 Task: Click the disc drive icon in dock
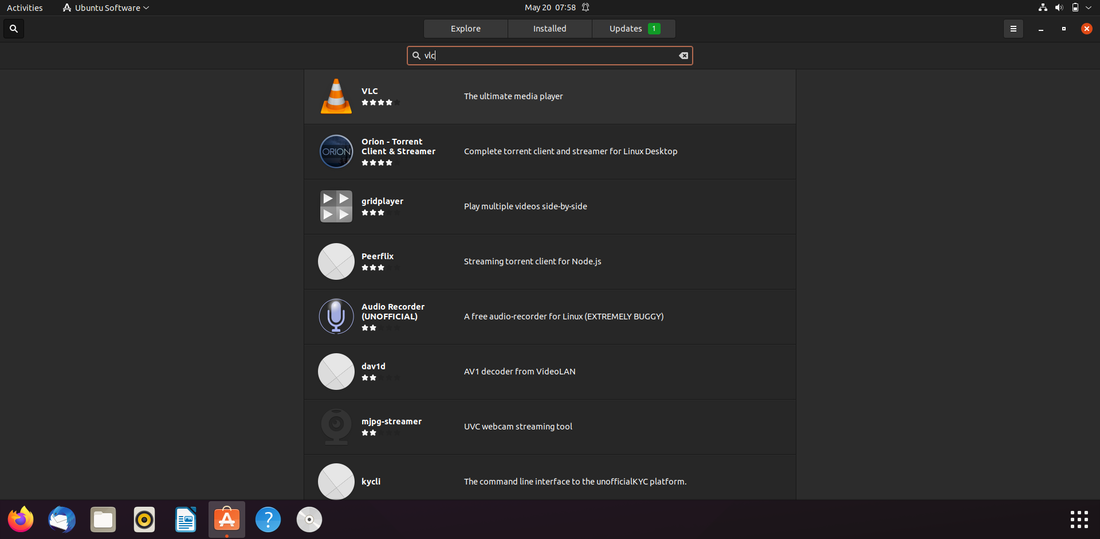309,520
